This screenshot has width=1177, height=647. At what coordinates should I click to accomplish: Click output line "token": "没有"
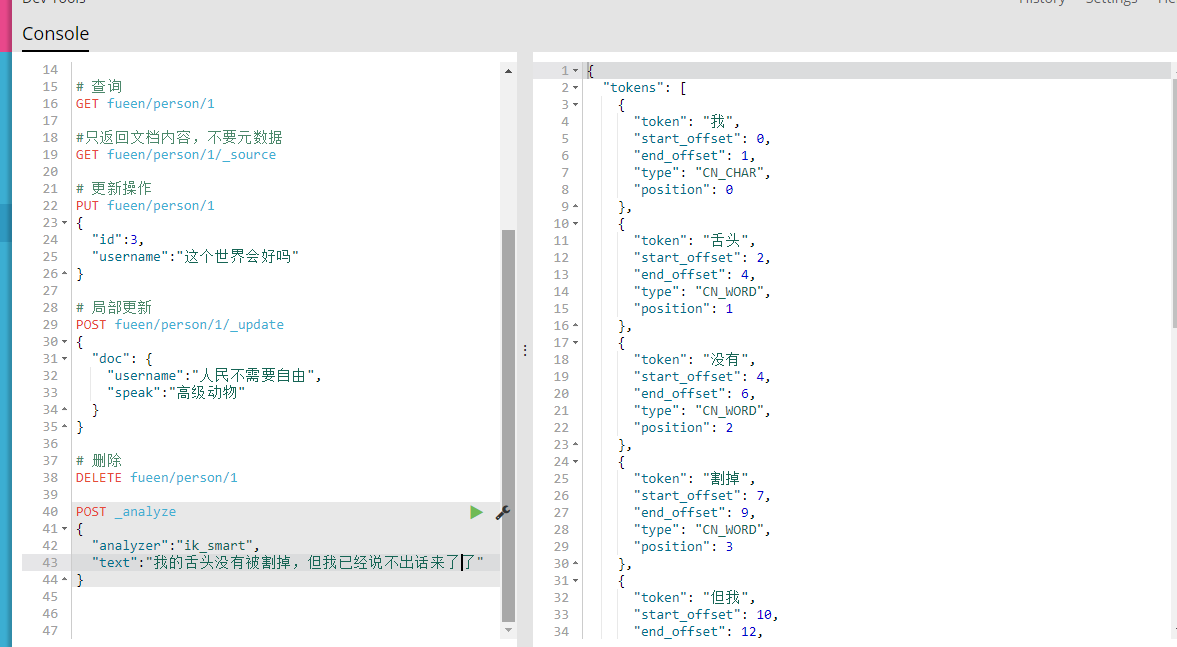pos(694,360)
